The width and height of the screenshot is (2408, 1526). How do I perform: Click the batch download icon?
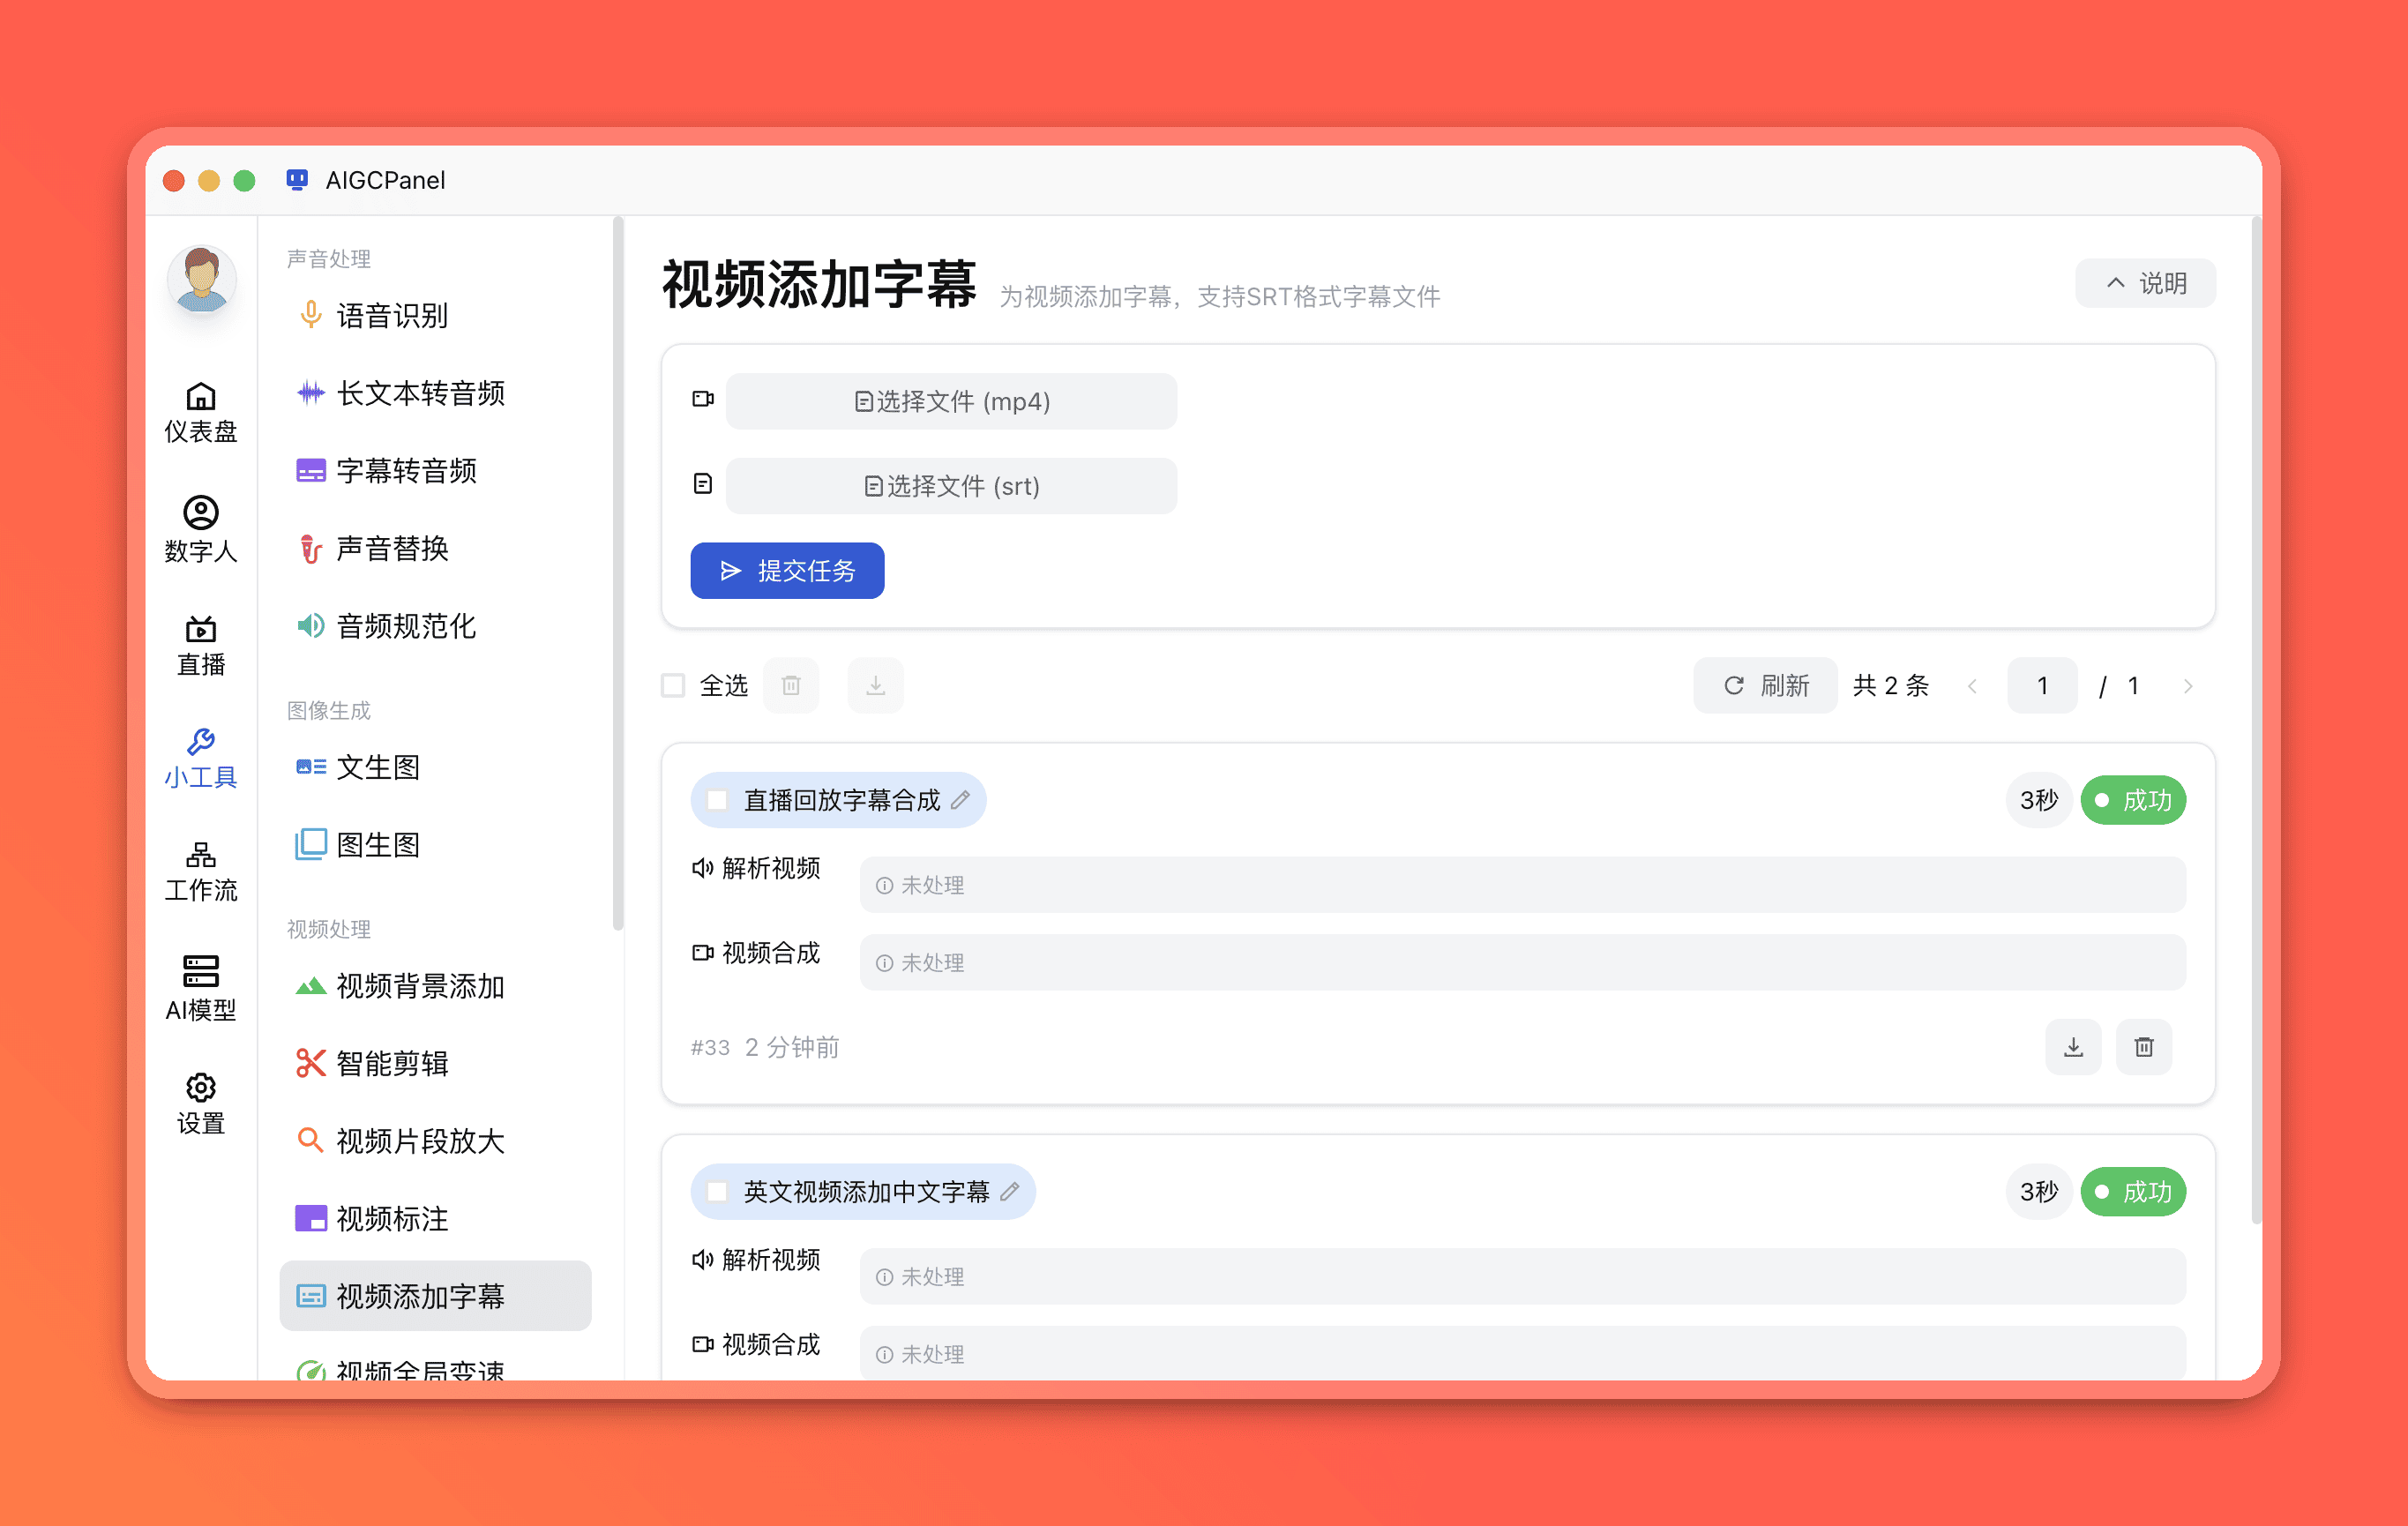pyautogui.click(x=875, y=685)
